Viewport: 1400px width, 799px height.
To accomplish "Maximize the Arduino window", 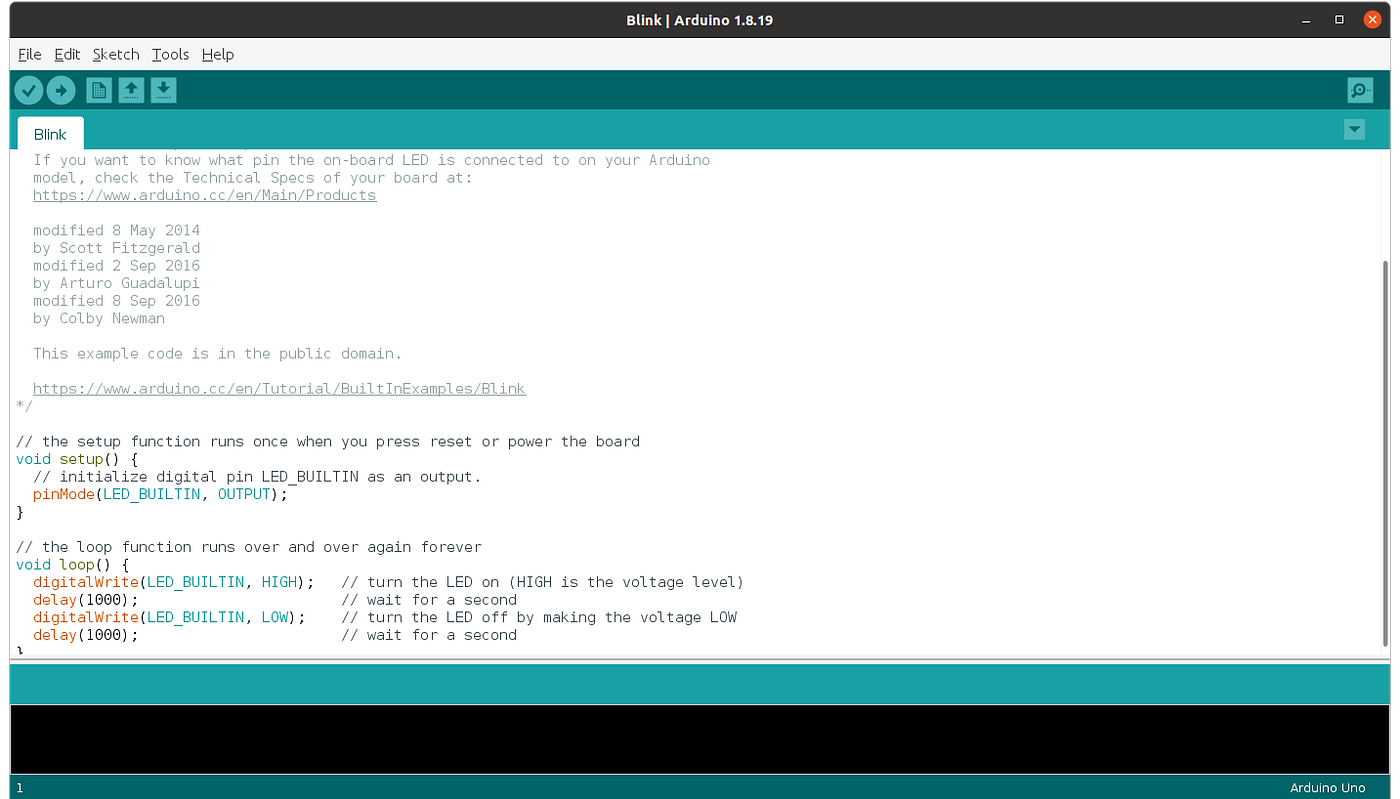I will [1339, 20].
